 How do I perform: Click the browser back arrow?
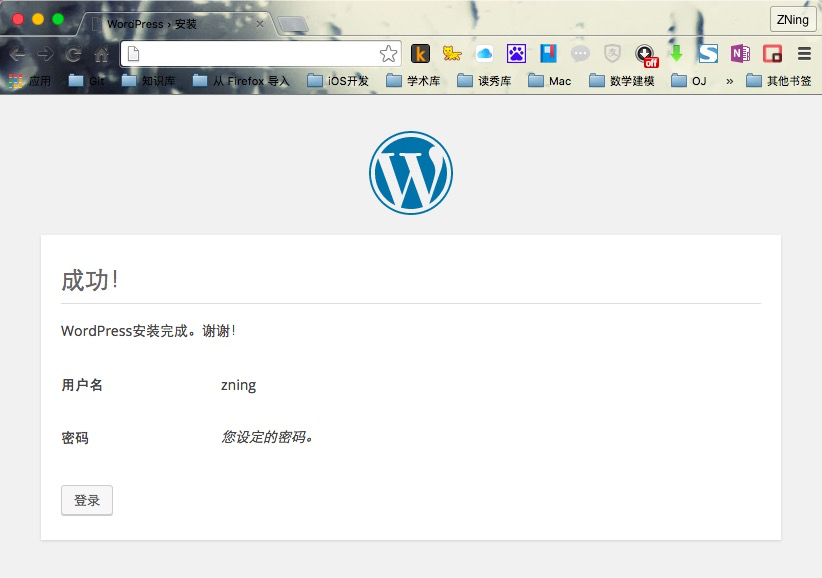(x=17, y=54)
